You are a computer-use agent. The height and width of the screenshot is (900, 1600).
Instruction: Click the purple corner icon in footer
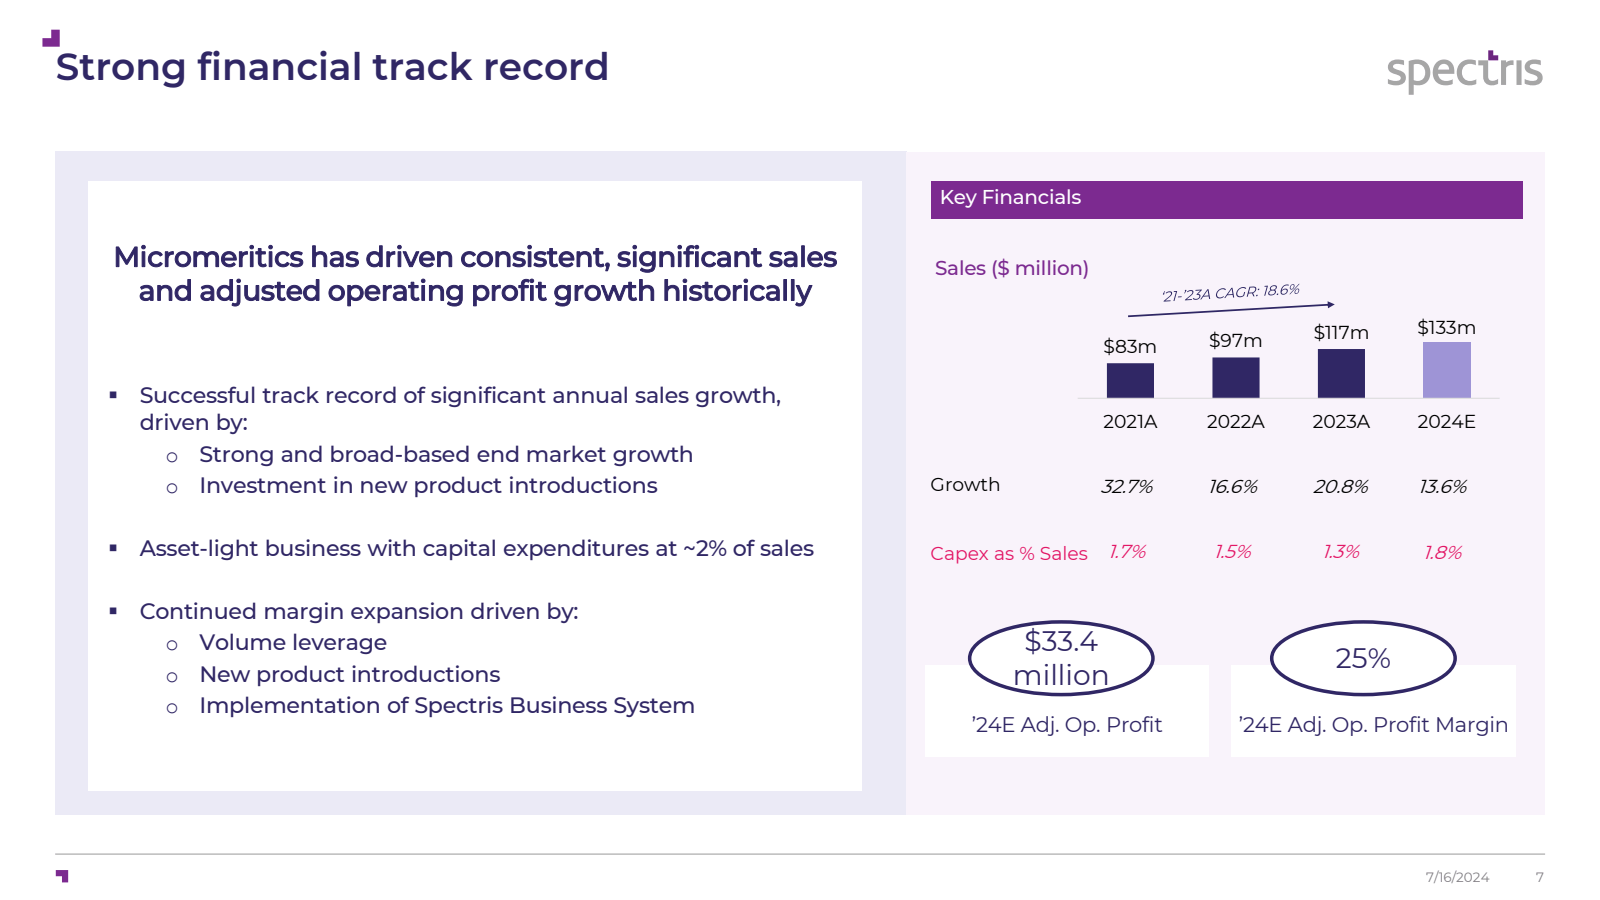click(62, 876)
